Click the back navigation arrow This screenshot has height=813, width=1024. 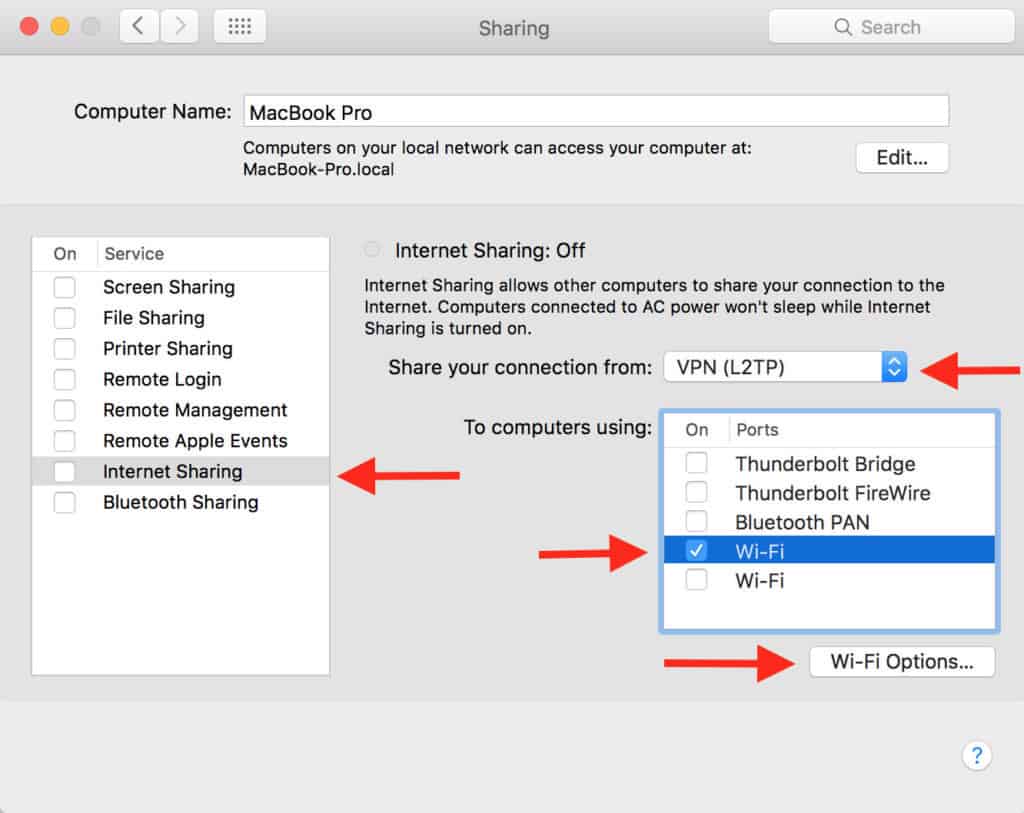pyautogui.click(x=138, y=27)
